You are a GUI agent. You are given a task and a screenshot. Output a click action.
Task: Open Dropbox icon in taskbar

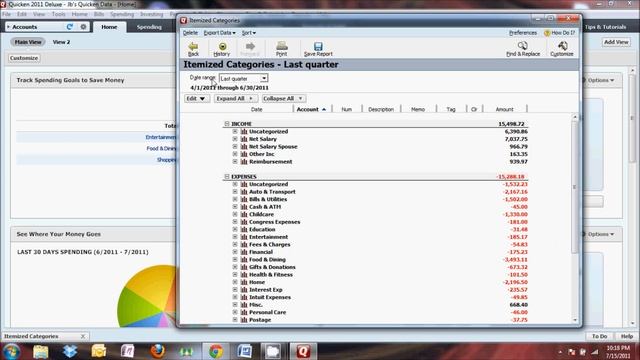click(x=70, y=351)
